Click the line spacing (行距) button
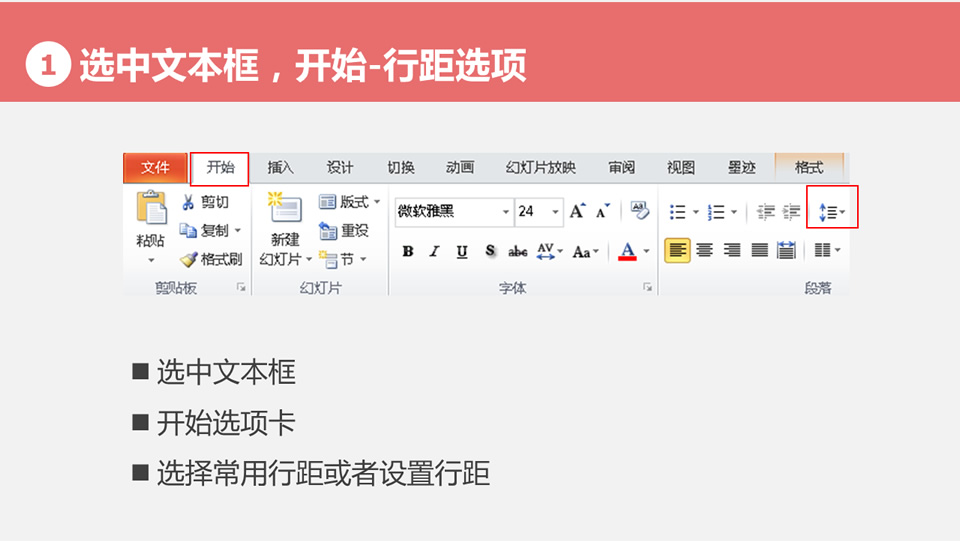This screenshot has height=541, width=960. pos(831,212)
